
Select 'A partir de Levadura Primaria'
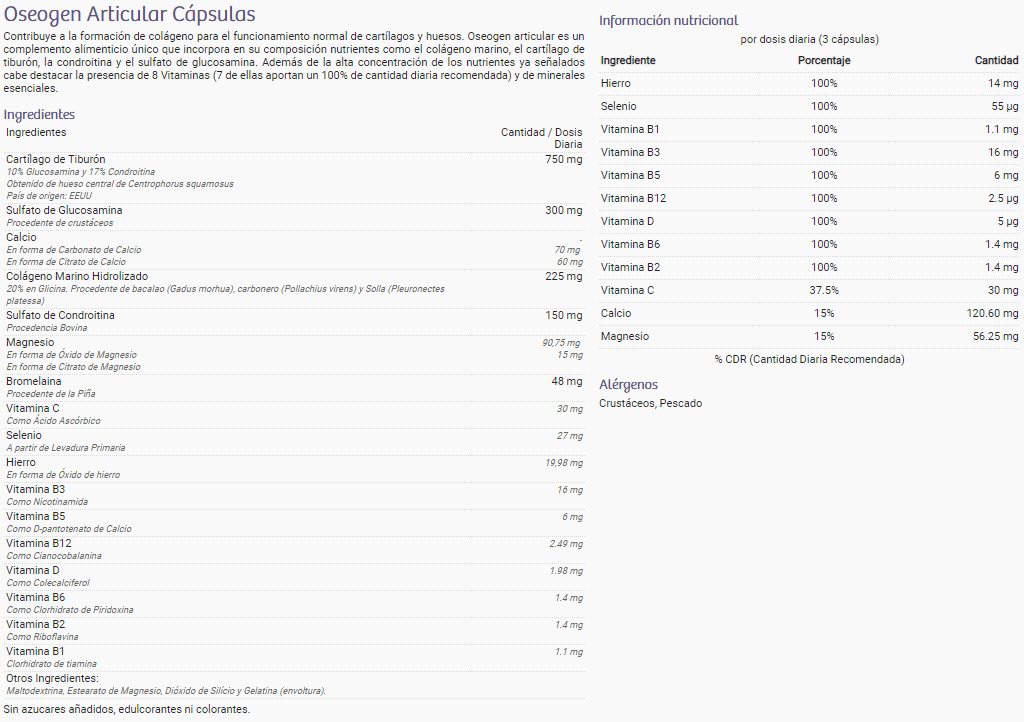66,448
